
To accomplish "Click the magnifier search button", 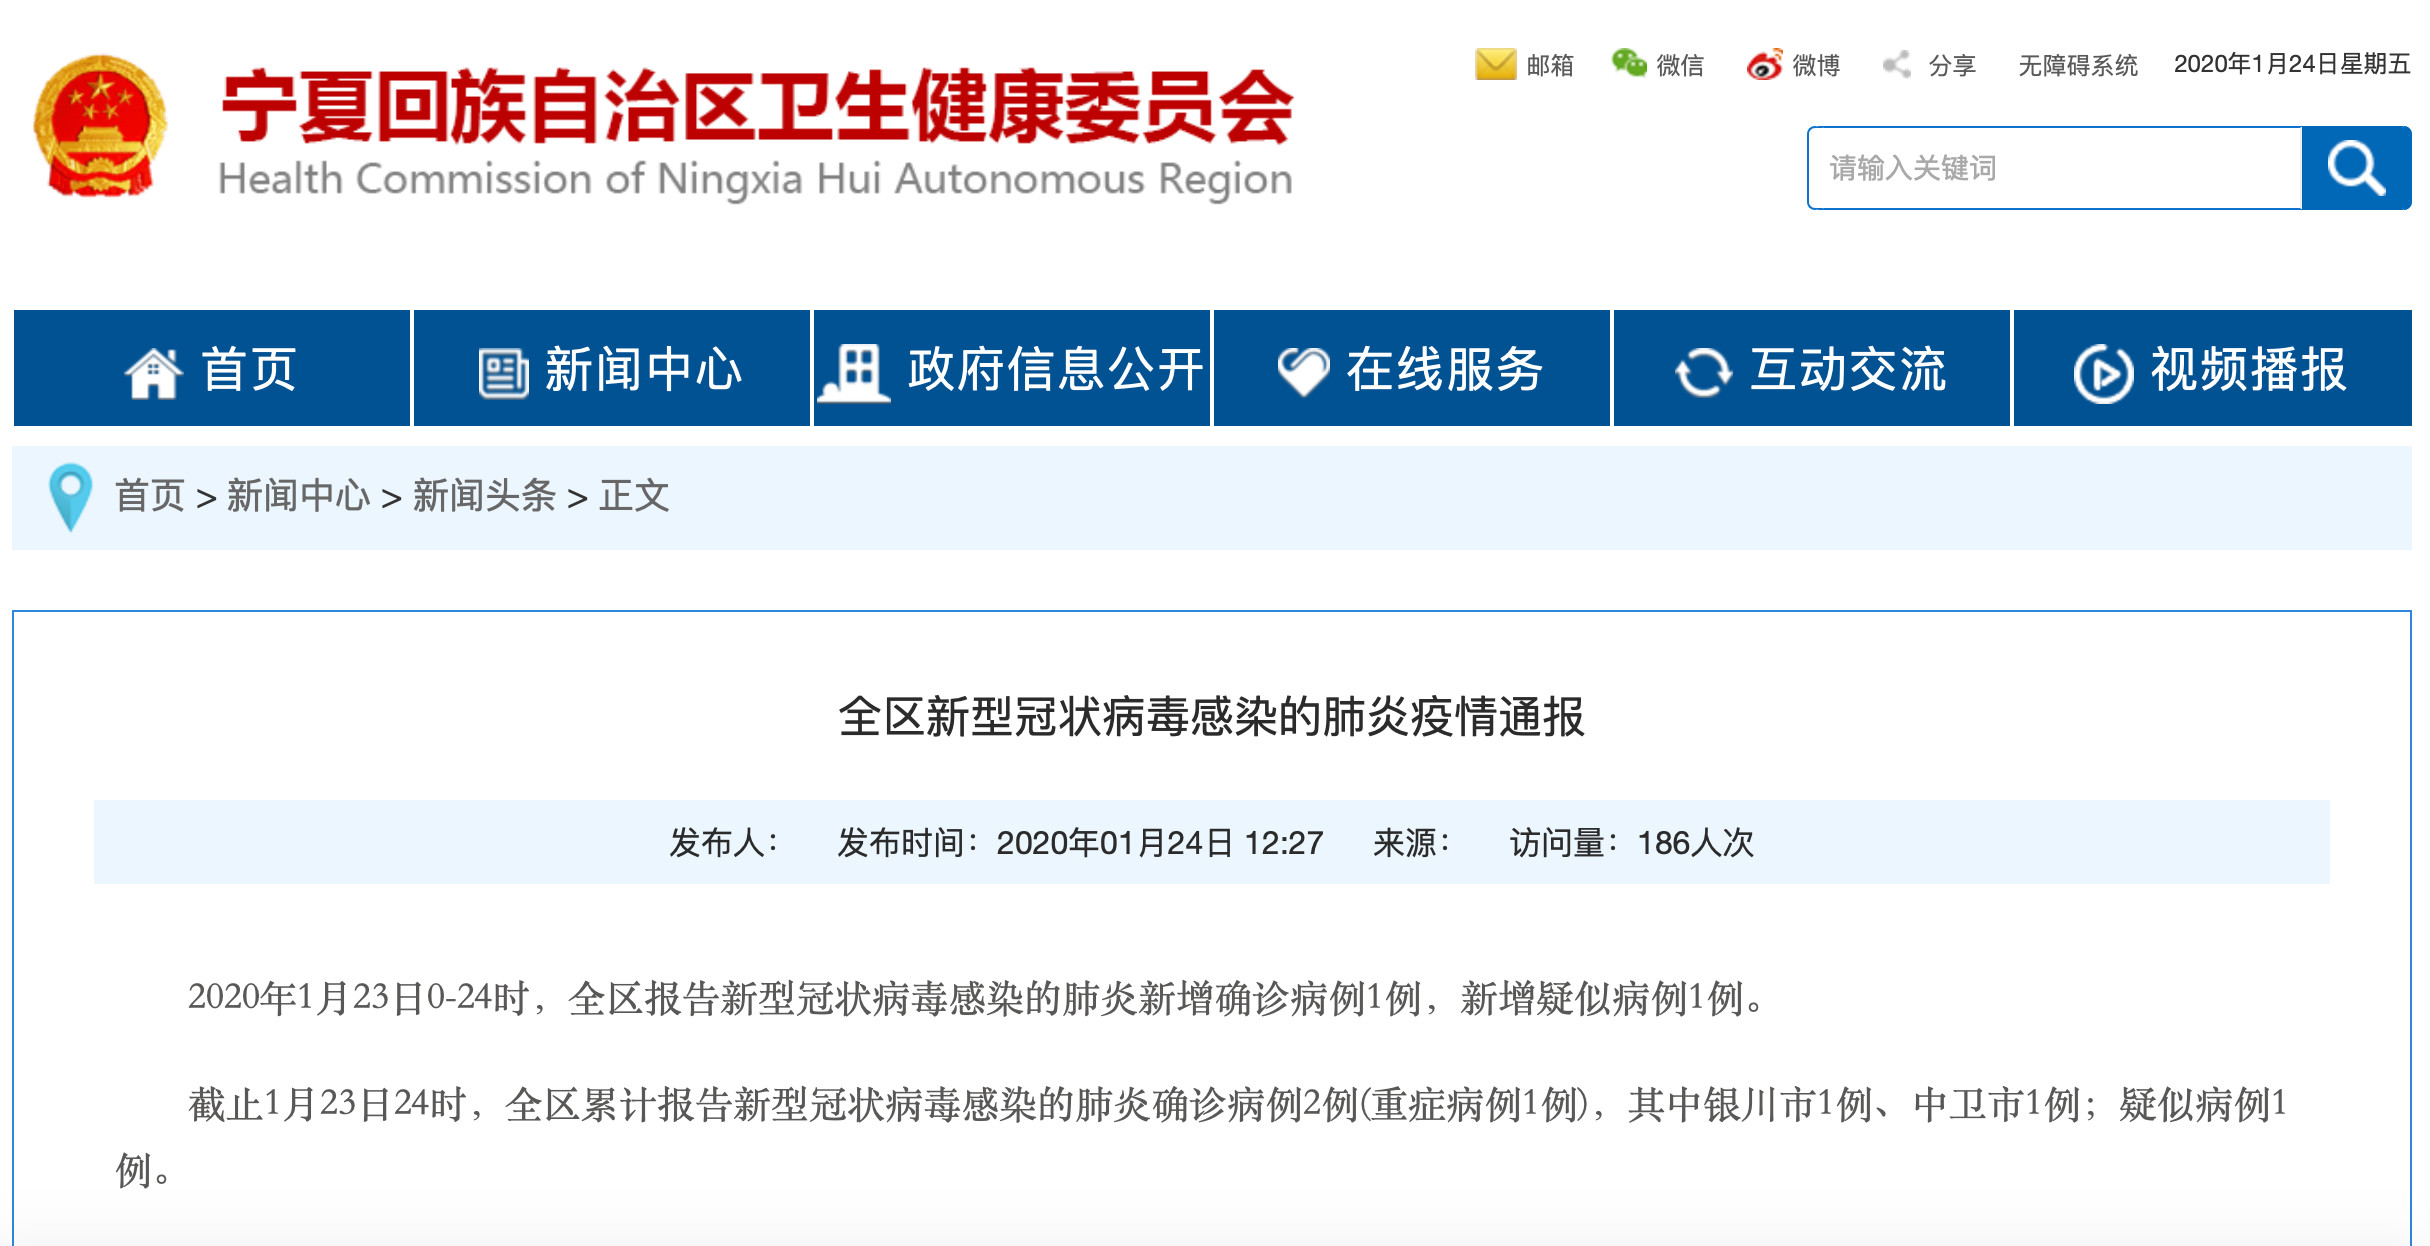I will (2355, 168).
